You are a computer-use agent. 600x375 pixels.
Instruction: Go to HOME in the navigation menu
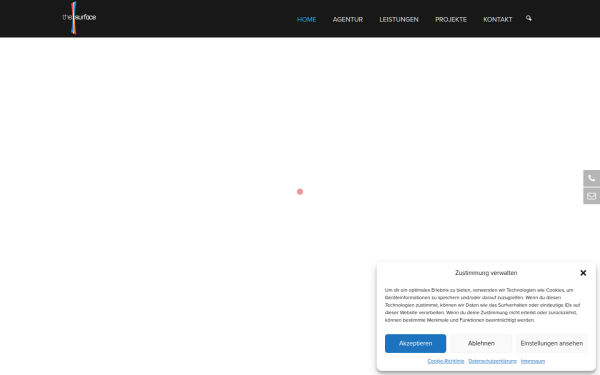coord(307,20)
